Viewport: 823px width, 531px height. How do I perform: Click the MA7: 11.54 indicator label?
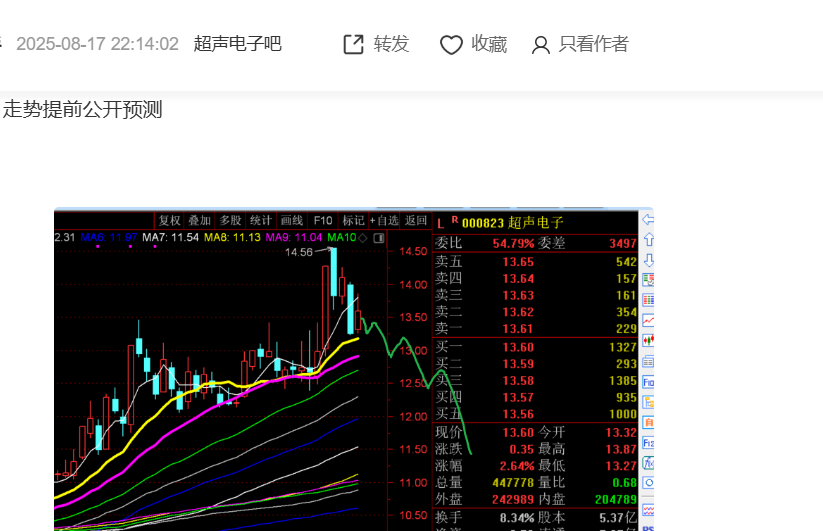[x=171, y=238]
